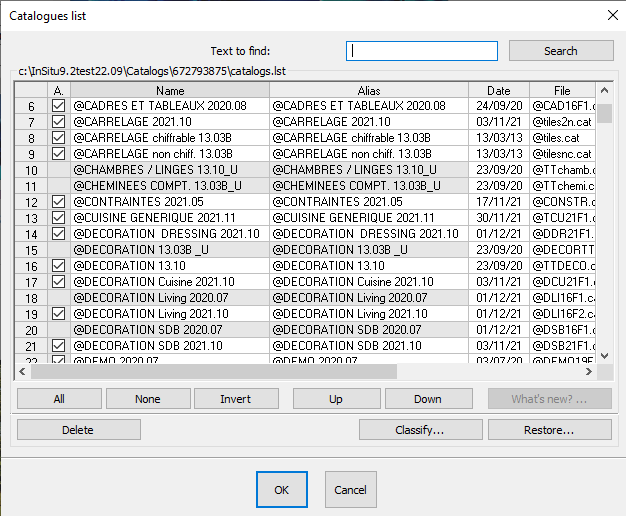Click the Alias column header
This screenshot has height=516, width=626.
pos(368,90)
